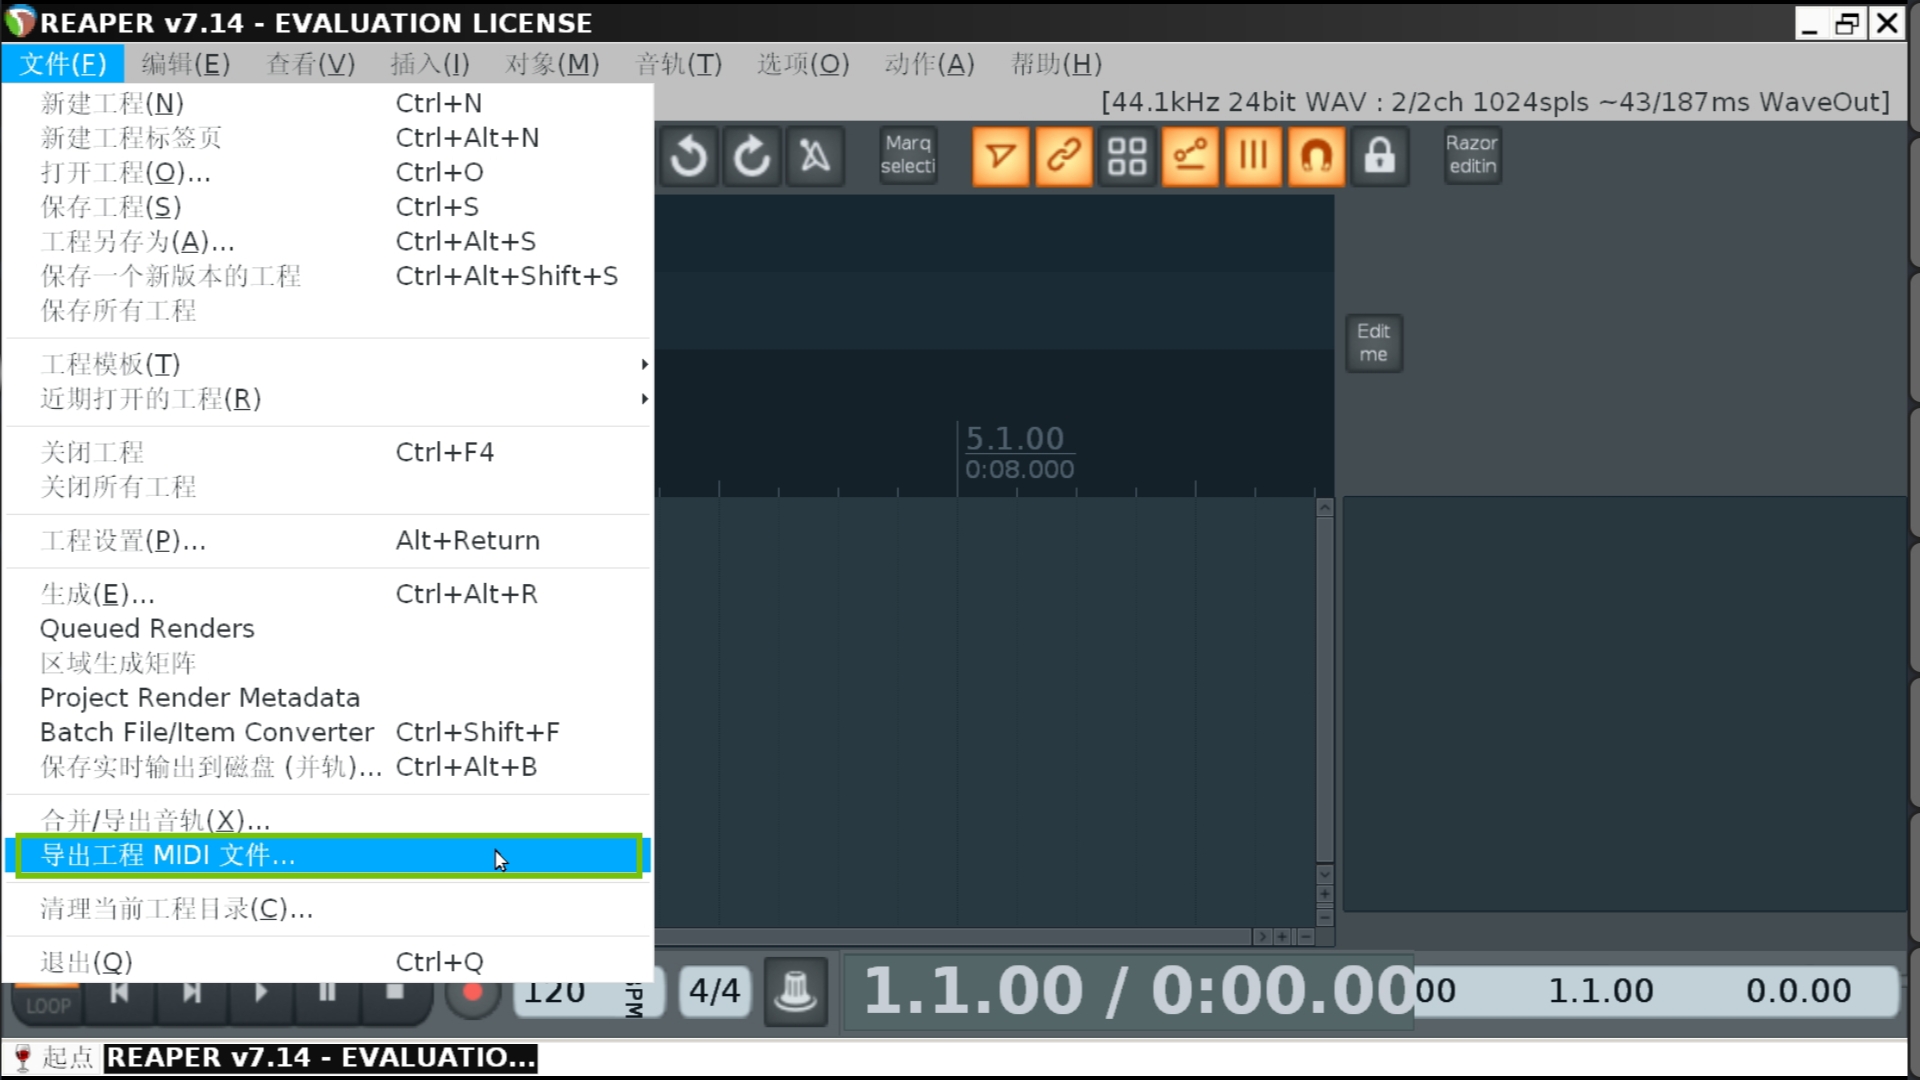Select 退出(Q) menu item
The height and width of the screenshot is (1080, 1920).
pyautogui.click(x=328, y=962)
